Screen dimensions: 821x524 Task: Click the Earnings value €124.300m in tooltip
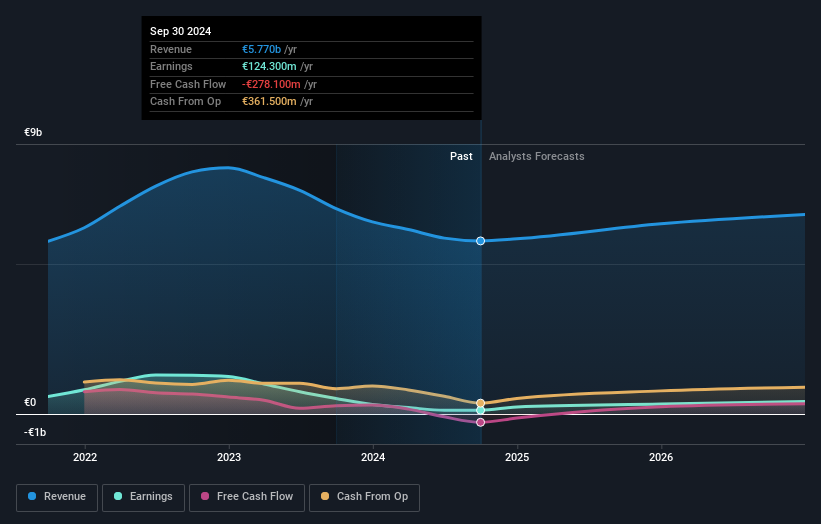[269, 66]
